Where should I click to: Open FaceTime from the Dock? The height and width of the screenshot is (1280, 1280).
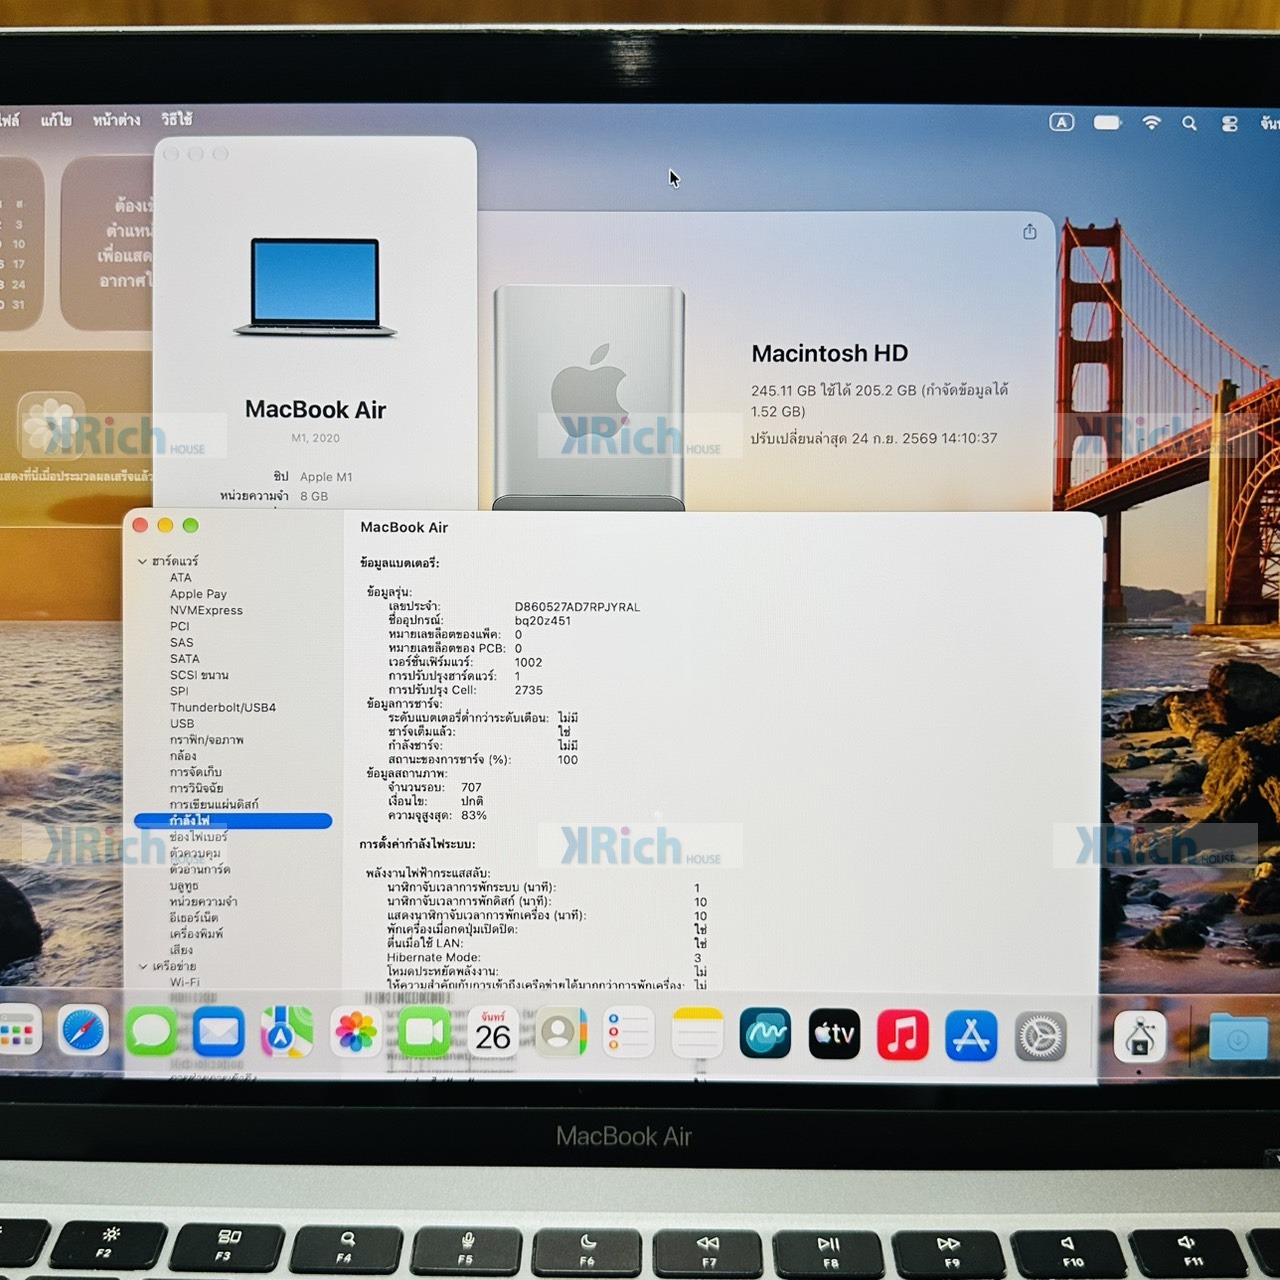tap(424, 1034)
